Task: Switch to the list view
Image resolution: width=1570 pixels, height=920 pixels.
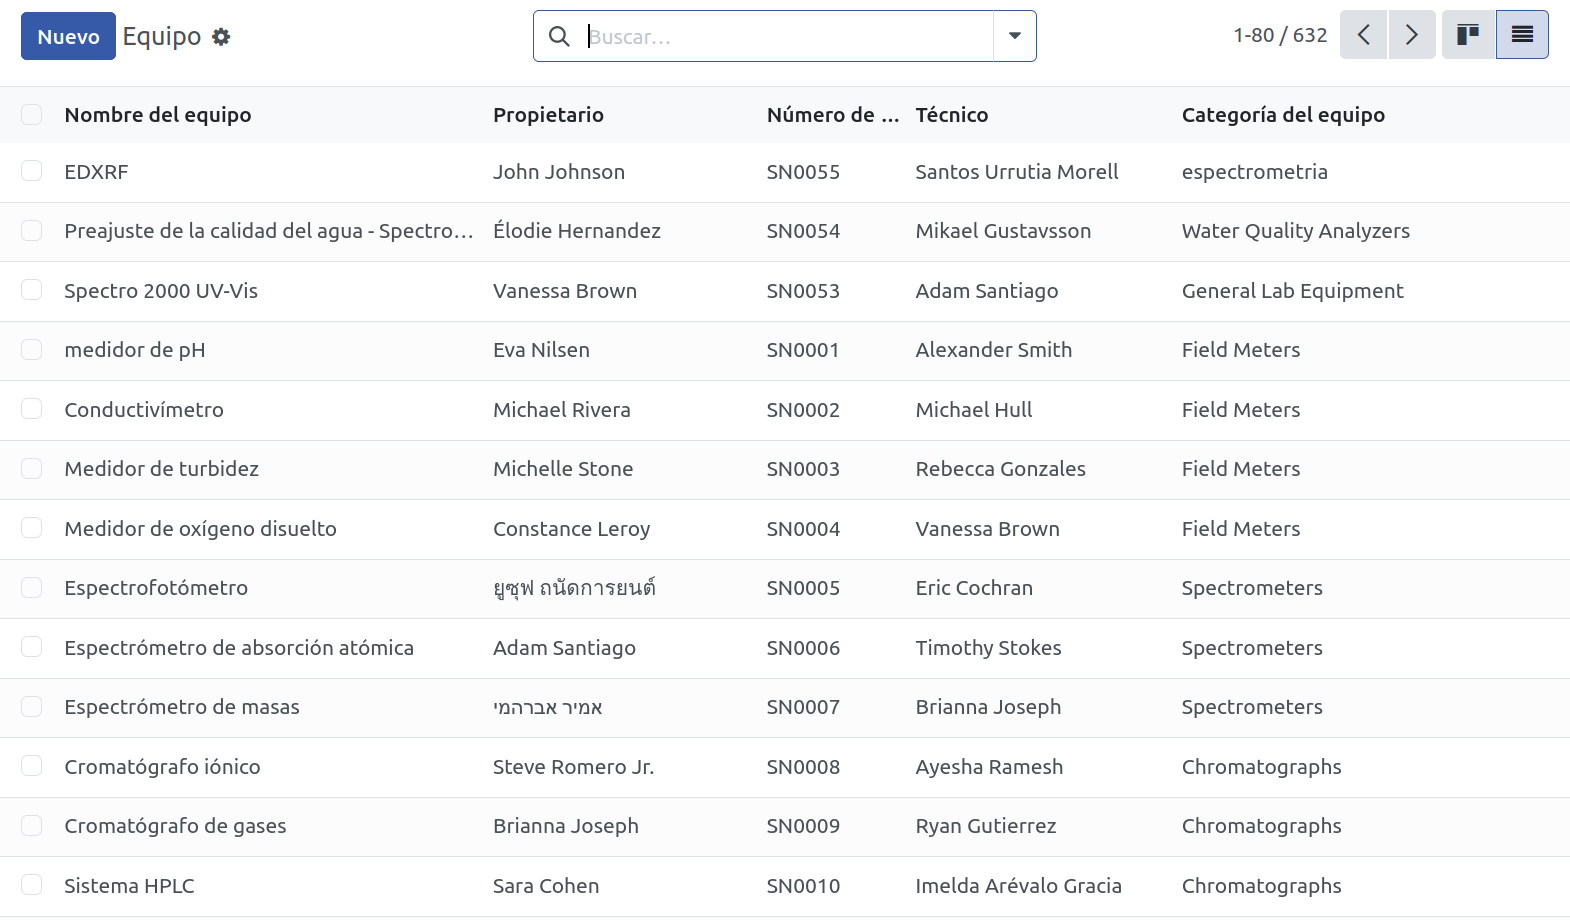Action: [1522, 35]
